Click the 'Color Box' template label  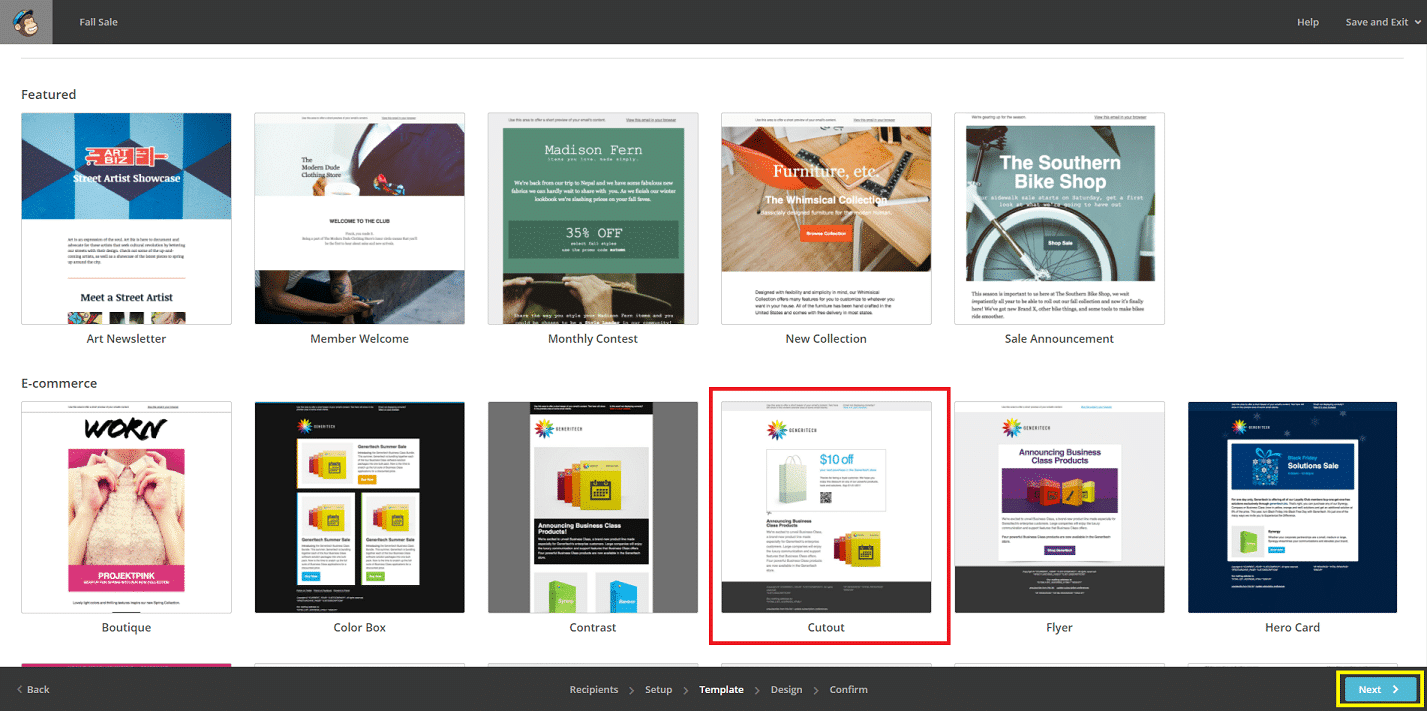pos(360,628)
